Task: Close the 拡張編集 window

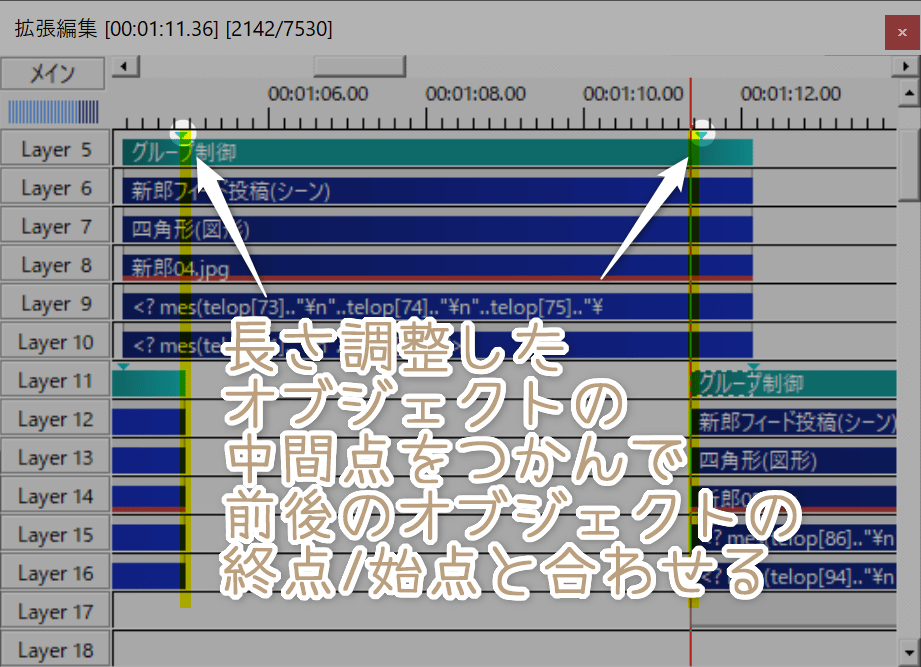Action: coord(899,32)
